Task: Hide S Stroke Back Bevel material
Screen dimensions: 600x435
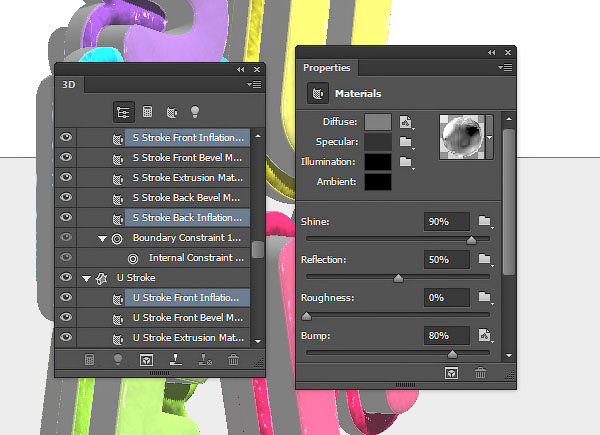Action: coord(66,197)
